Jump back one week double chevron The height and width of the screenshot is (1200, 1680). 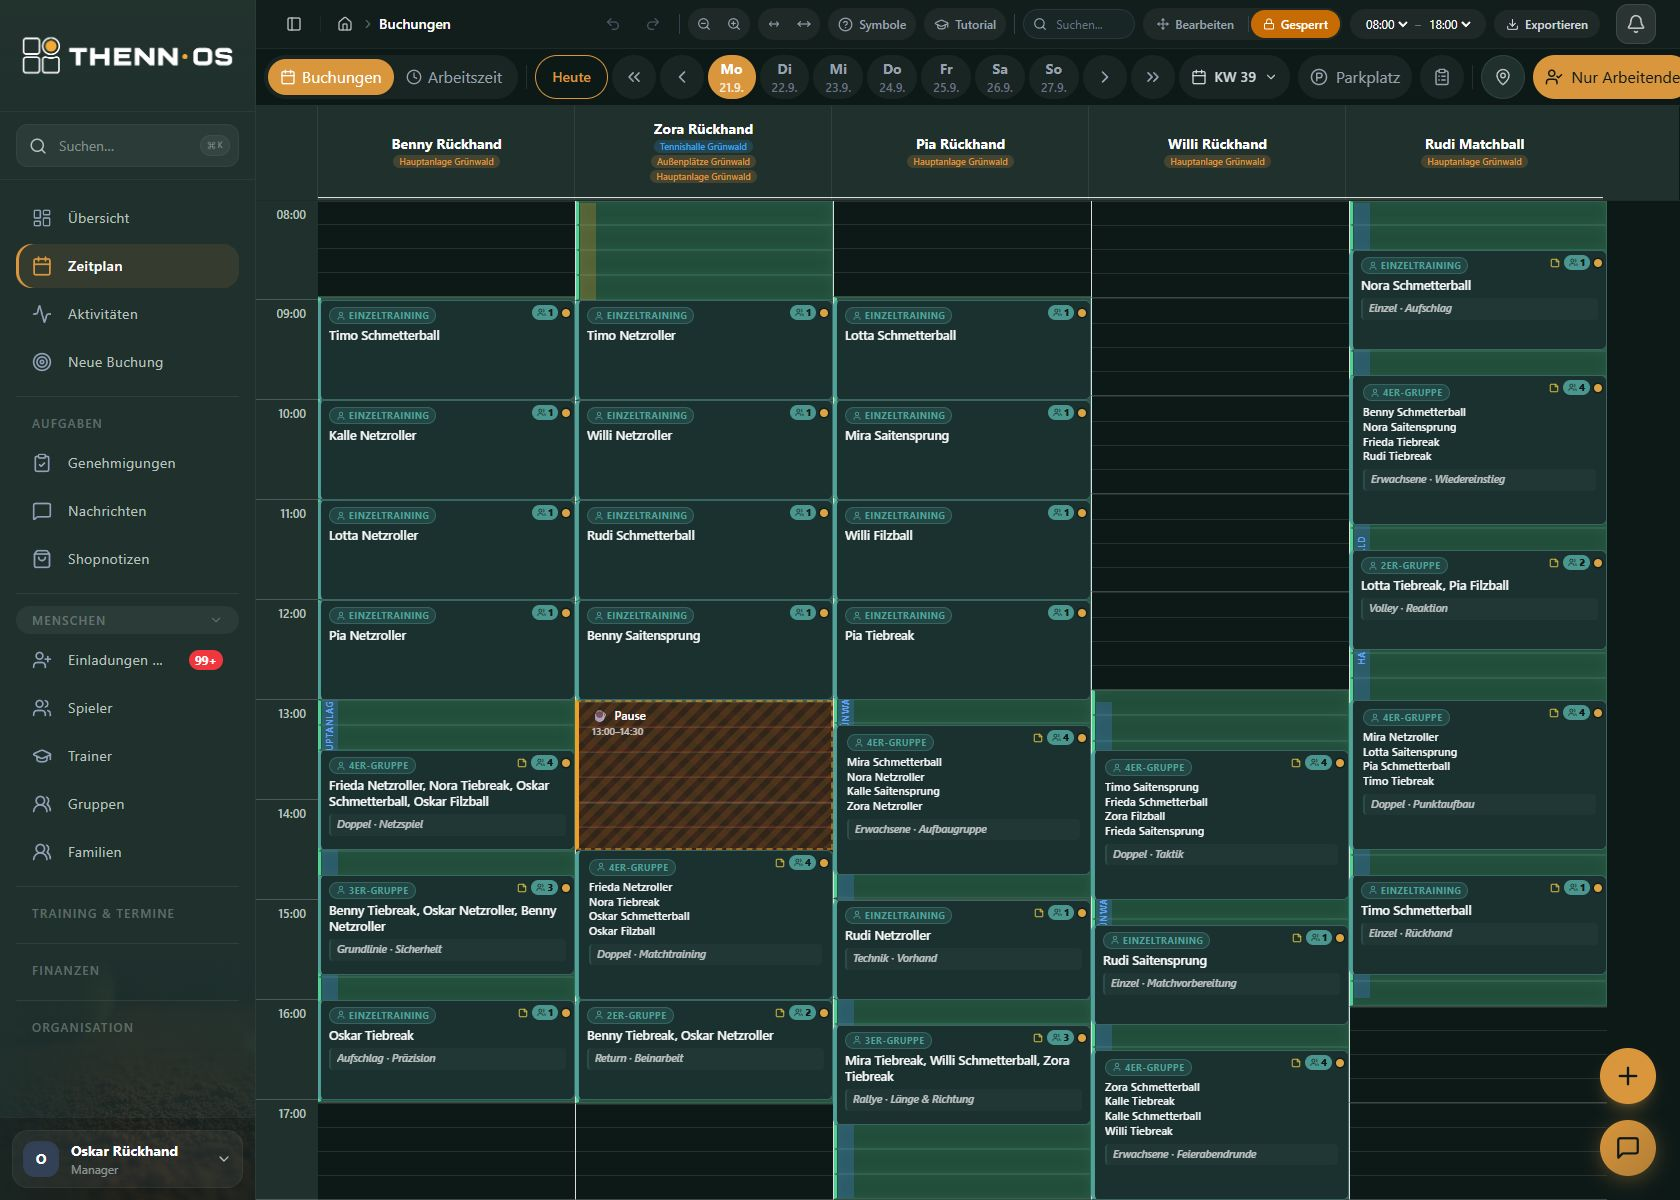coord(634,77)
